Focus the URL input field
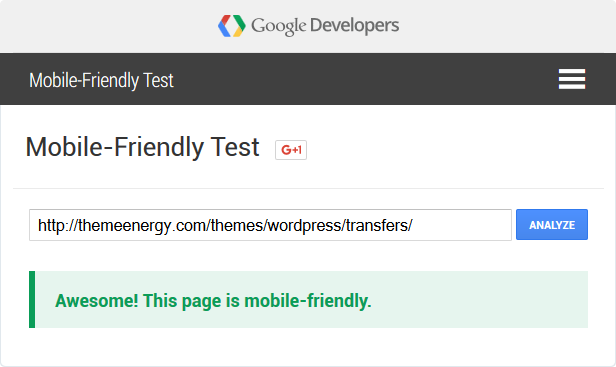Screen dimensions: 616x367 [x=270, y=225]
